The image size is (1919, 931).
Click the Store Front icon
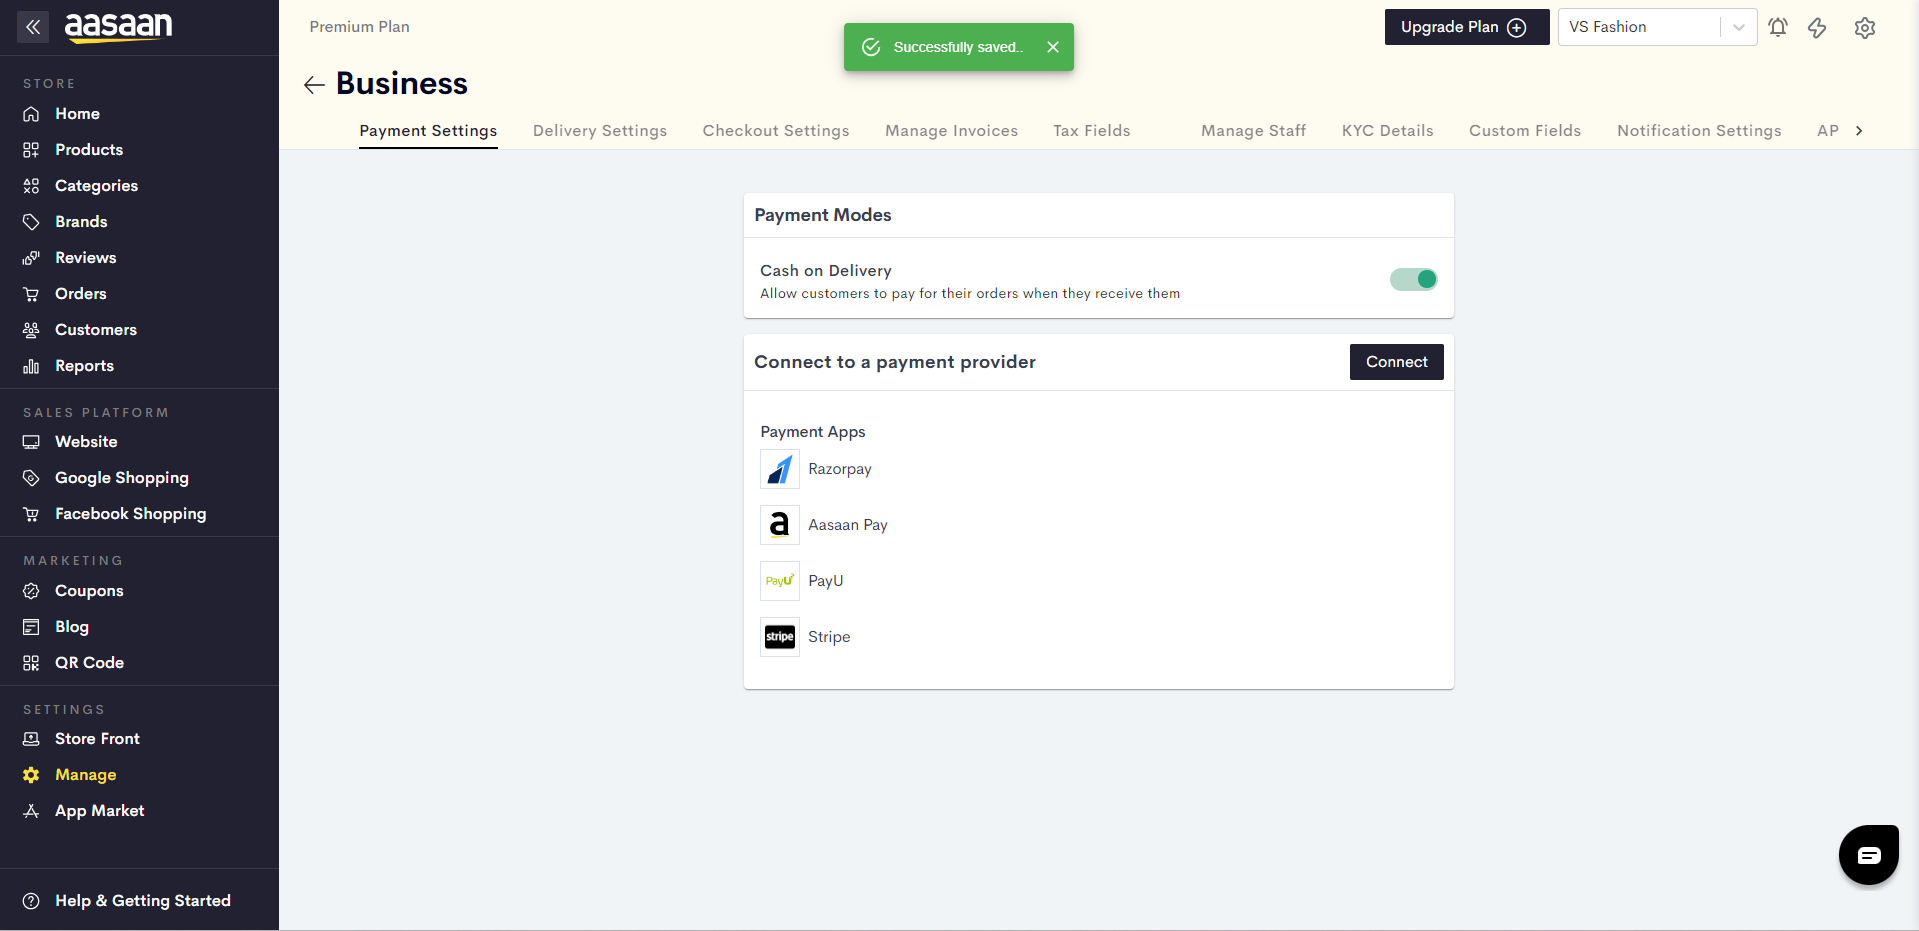31,739
